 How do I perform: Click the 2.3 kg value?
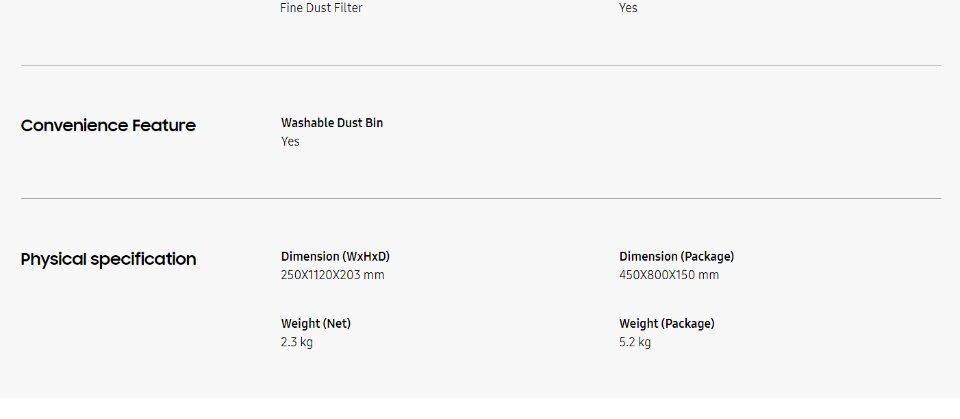[x=297, y=342]
